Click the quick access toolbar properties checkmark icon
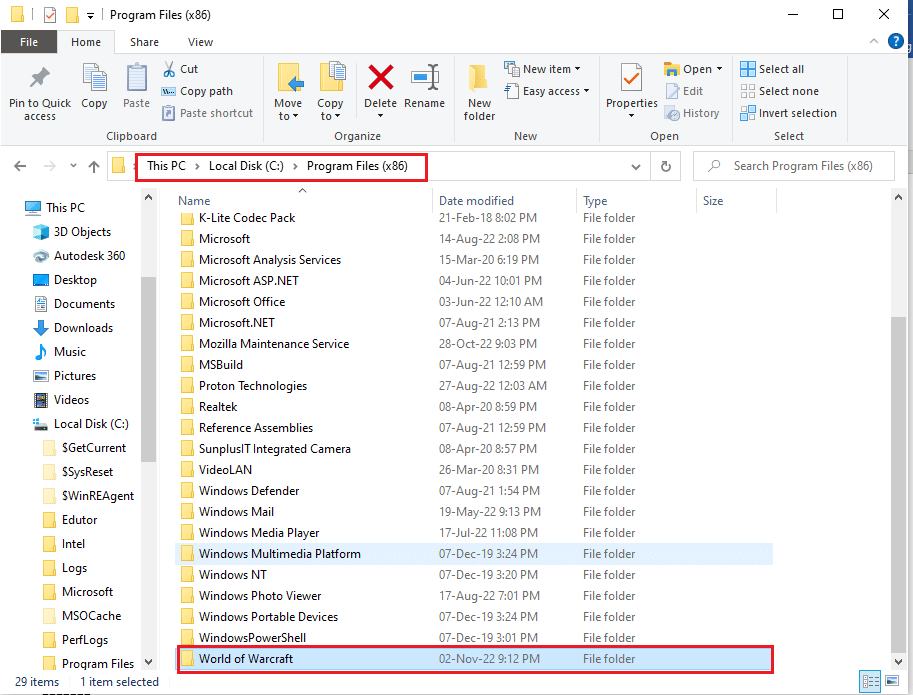This screenshot has width=913, height=695. click(50, 15)
